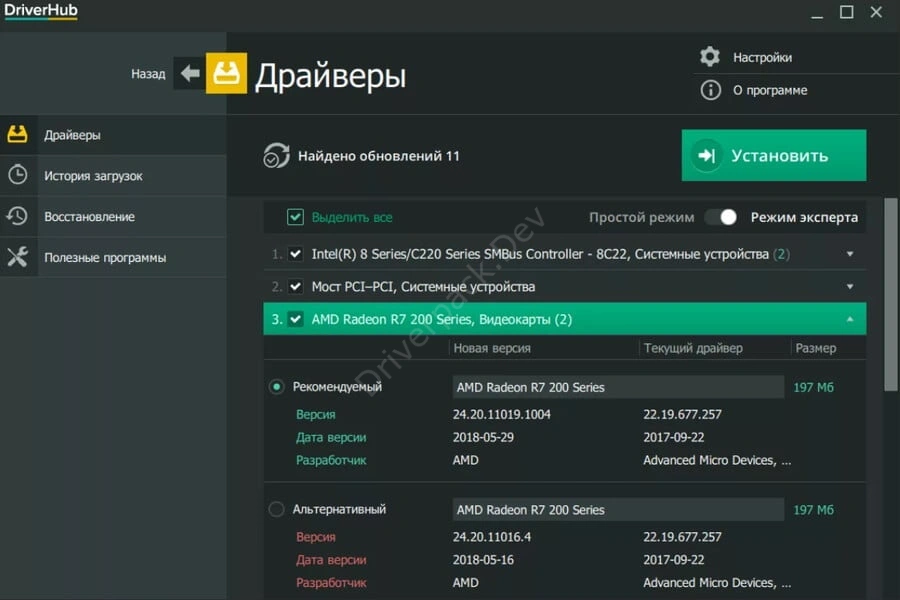
Task: Select the Рекомендуемый driver radio button
Action: [276, 386]
